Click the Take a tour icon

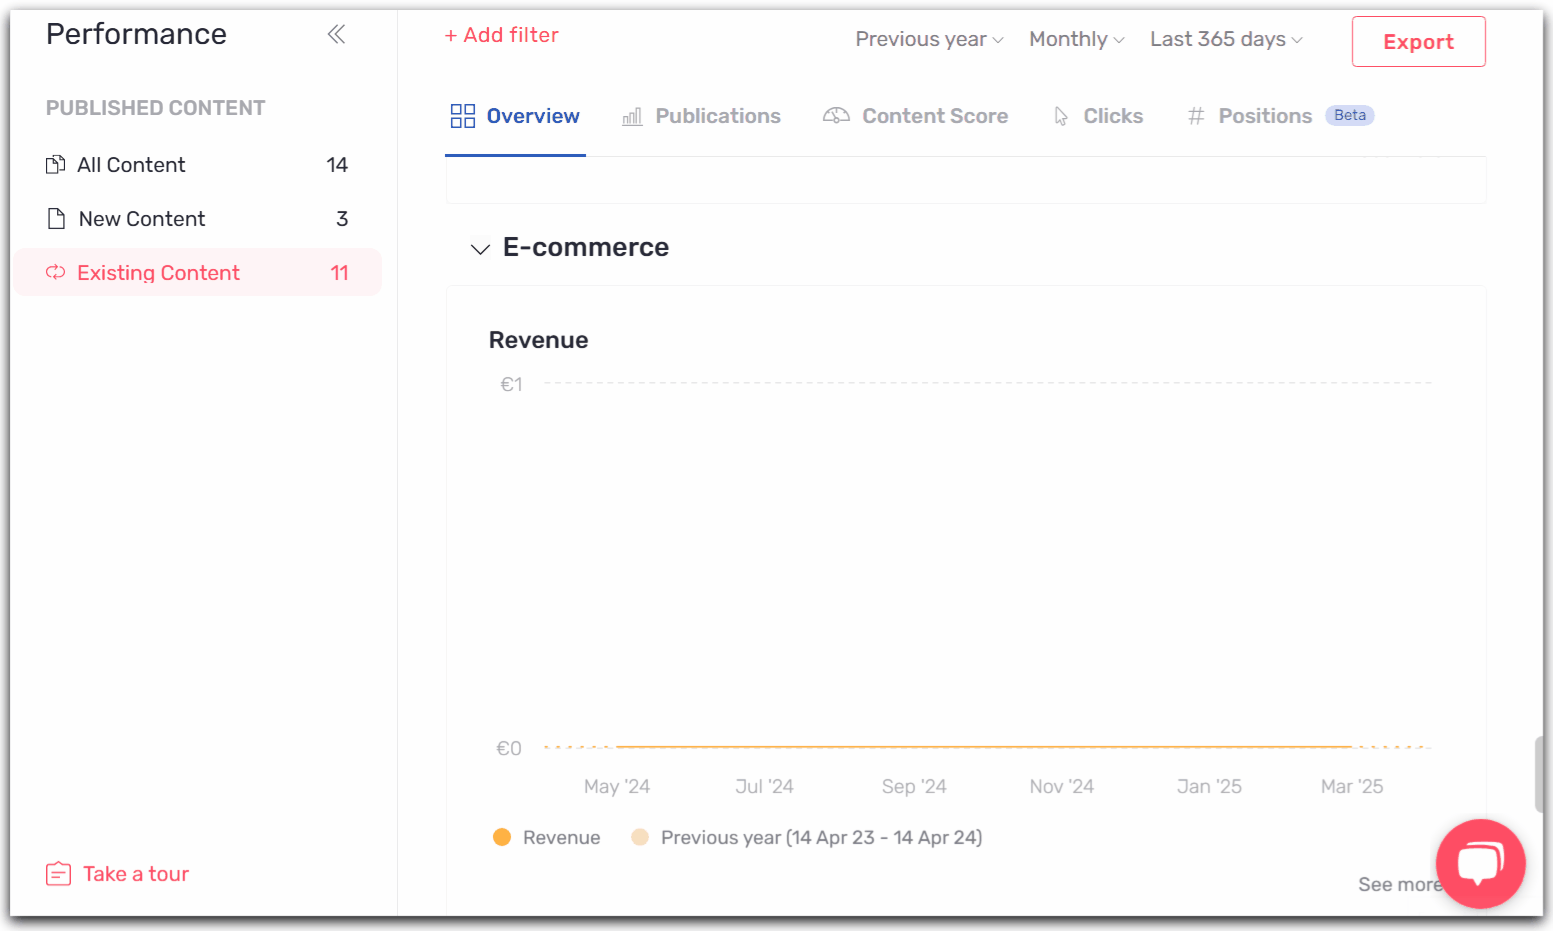[58, 874]
